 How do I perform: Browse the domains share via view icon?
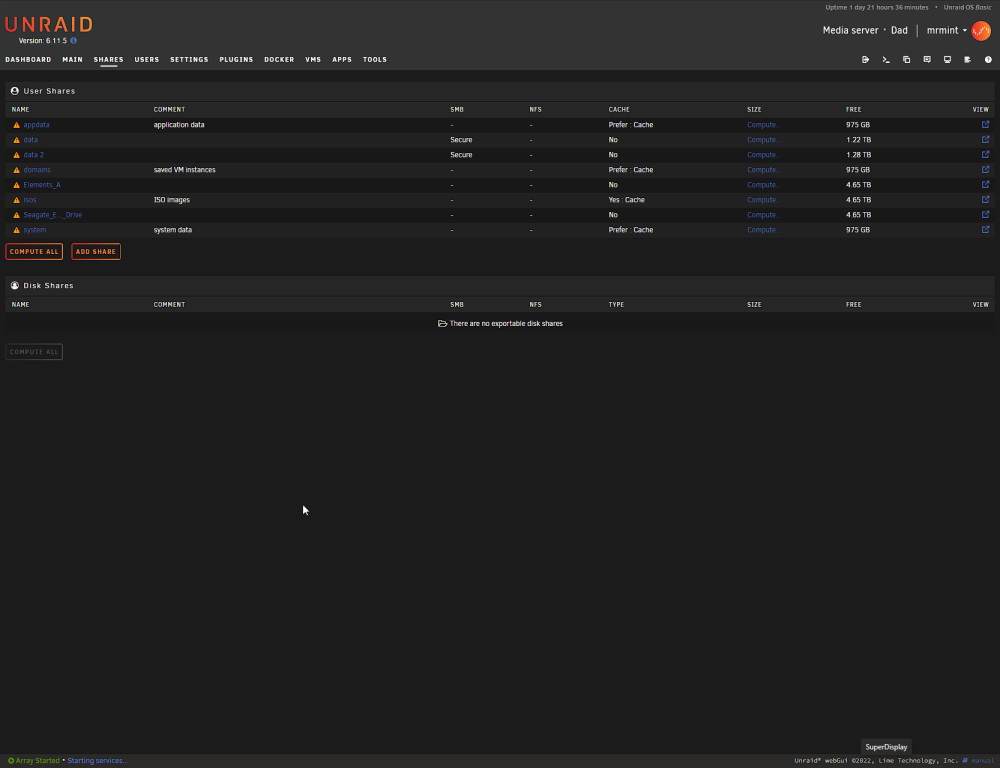point(985,169)
